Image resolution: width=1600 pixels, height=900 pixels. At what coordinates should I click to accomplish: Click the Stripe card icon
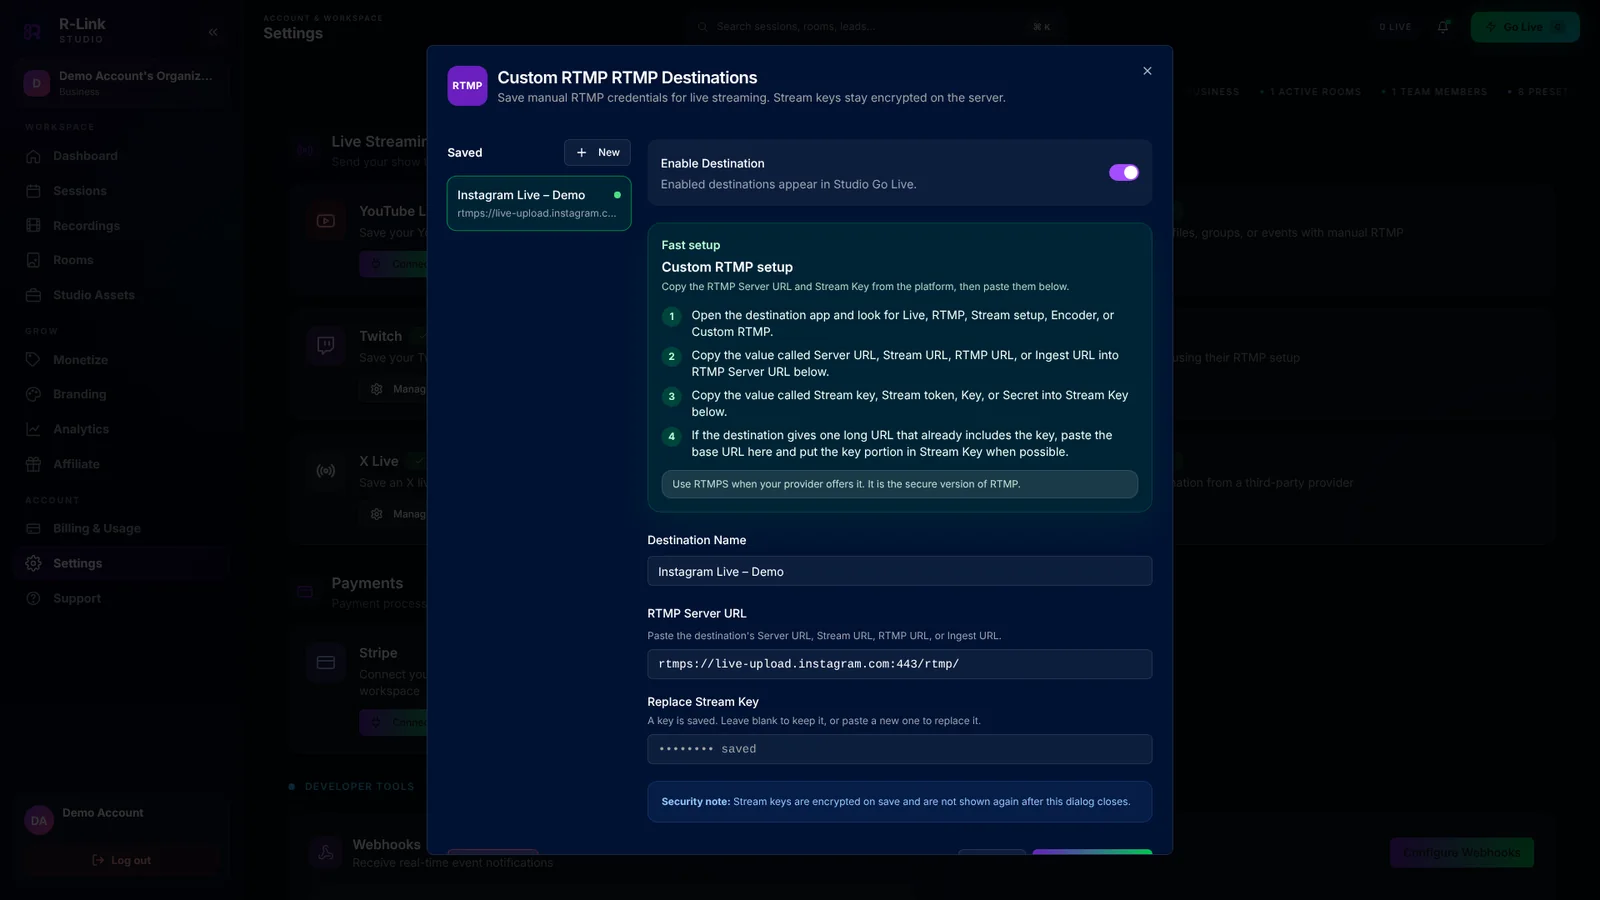(x=326, y=662)
